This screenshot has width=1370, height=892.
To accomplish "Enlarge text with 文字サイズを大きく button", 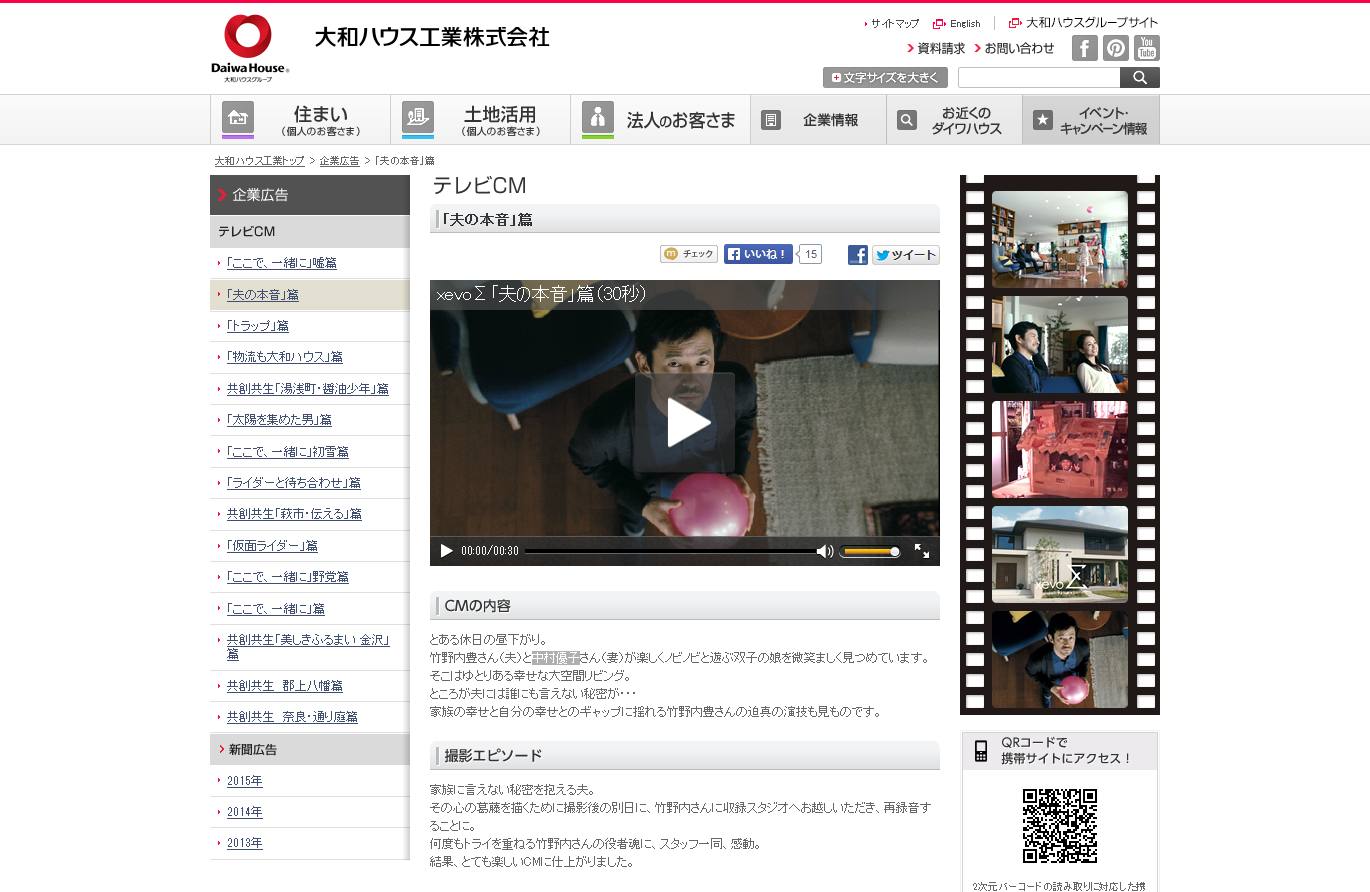I will (885, 77).
